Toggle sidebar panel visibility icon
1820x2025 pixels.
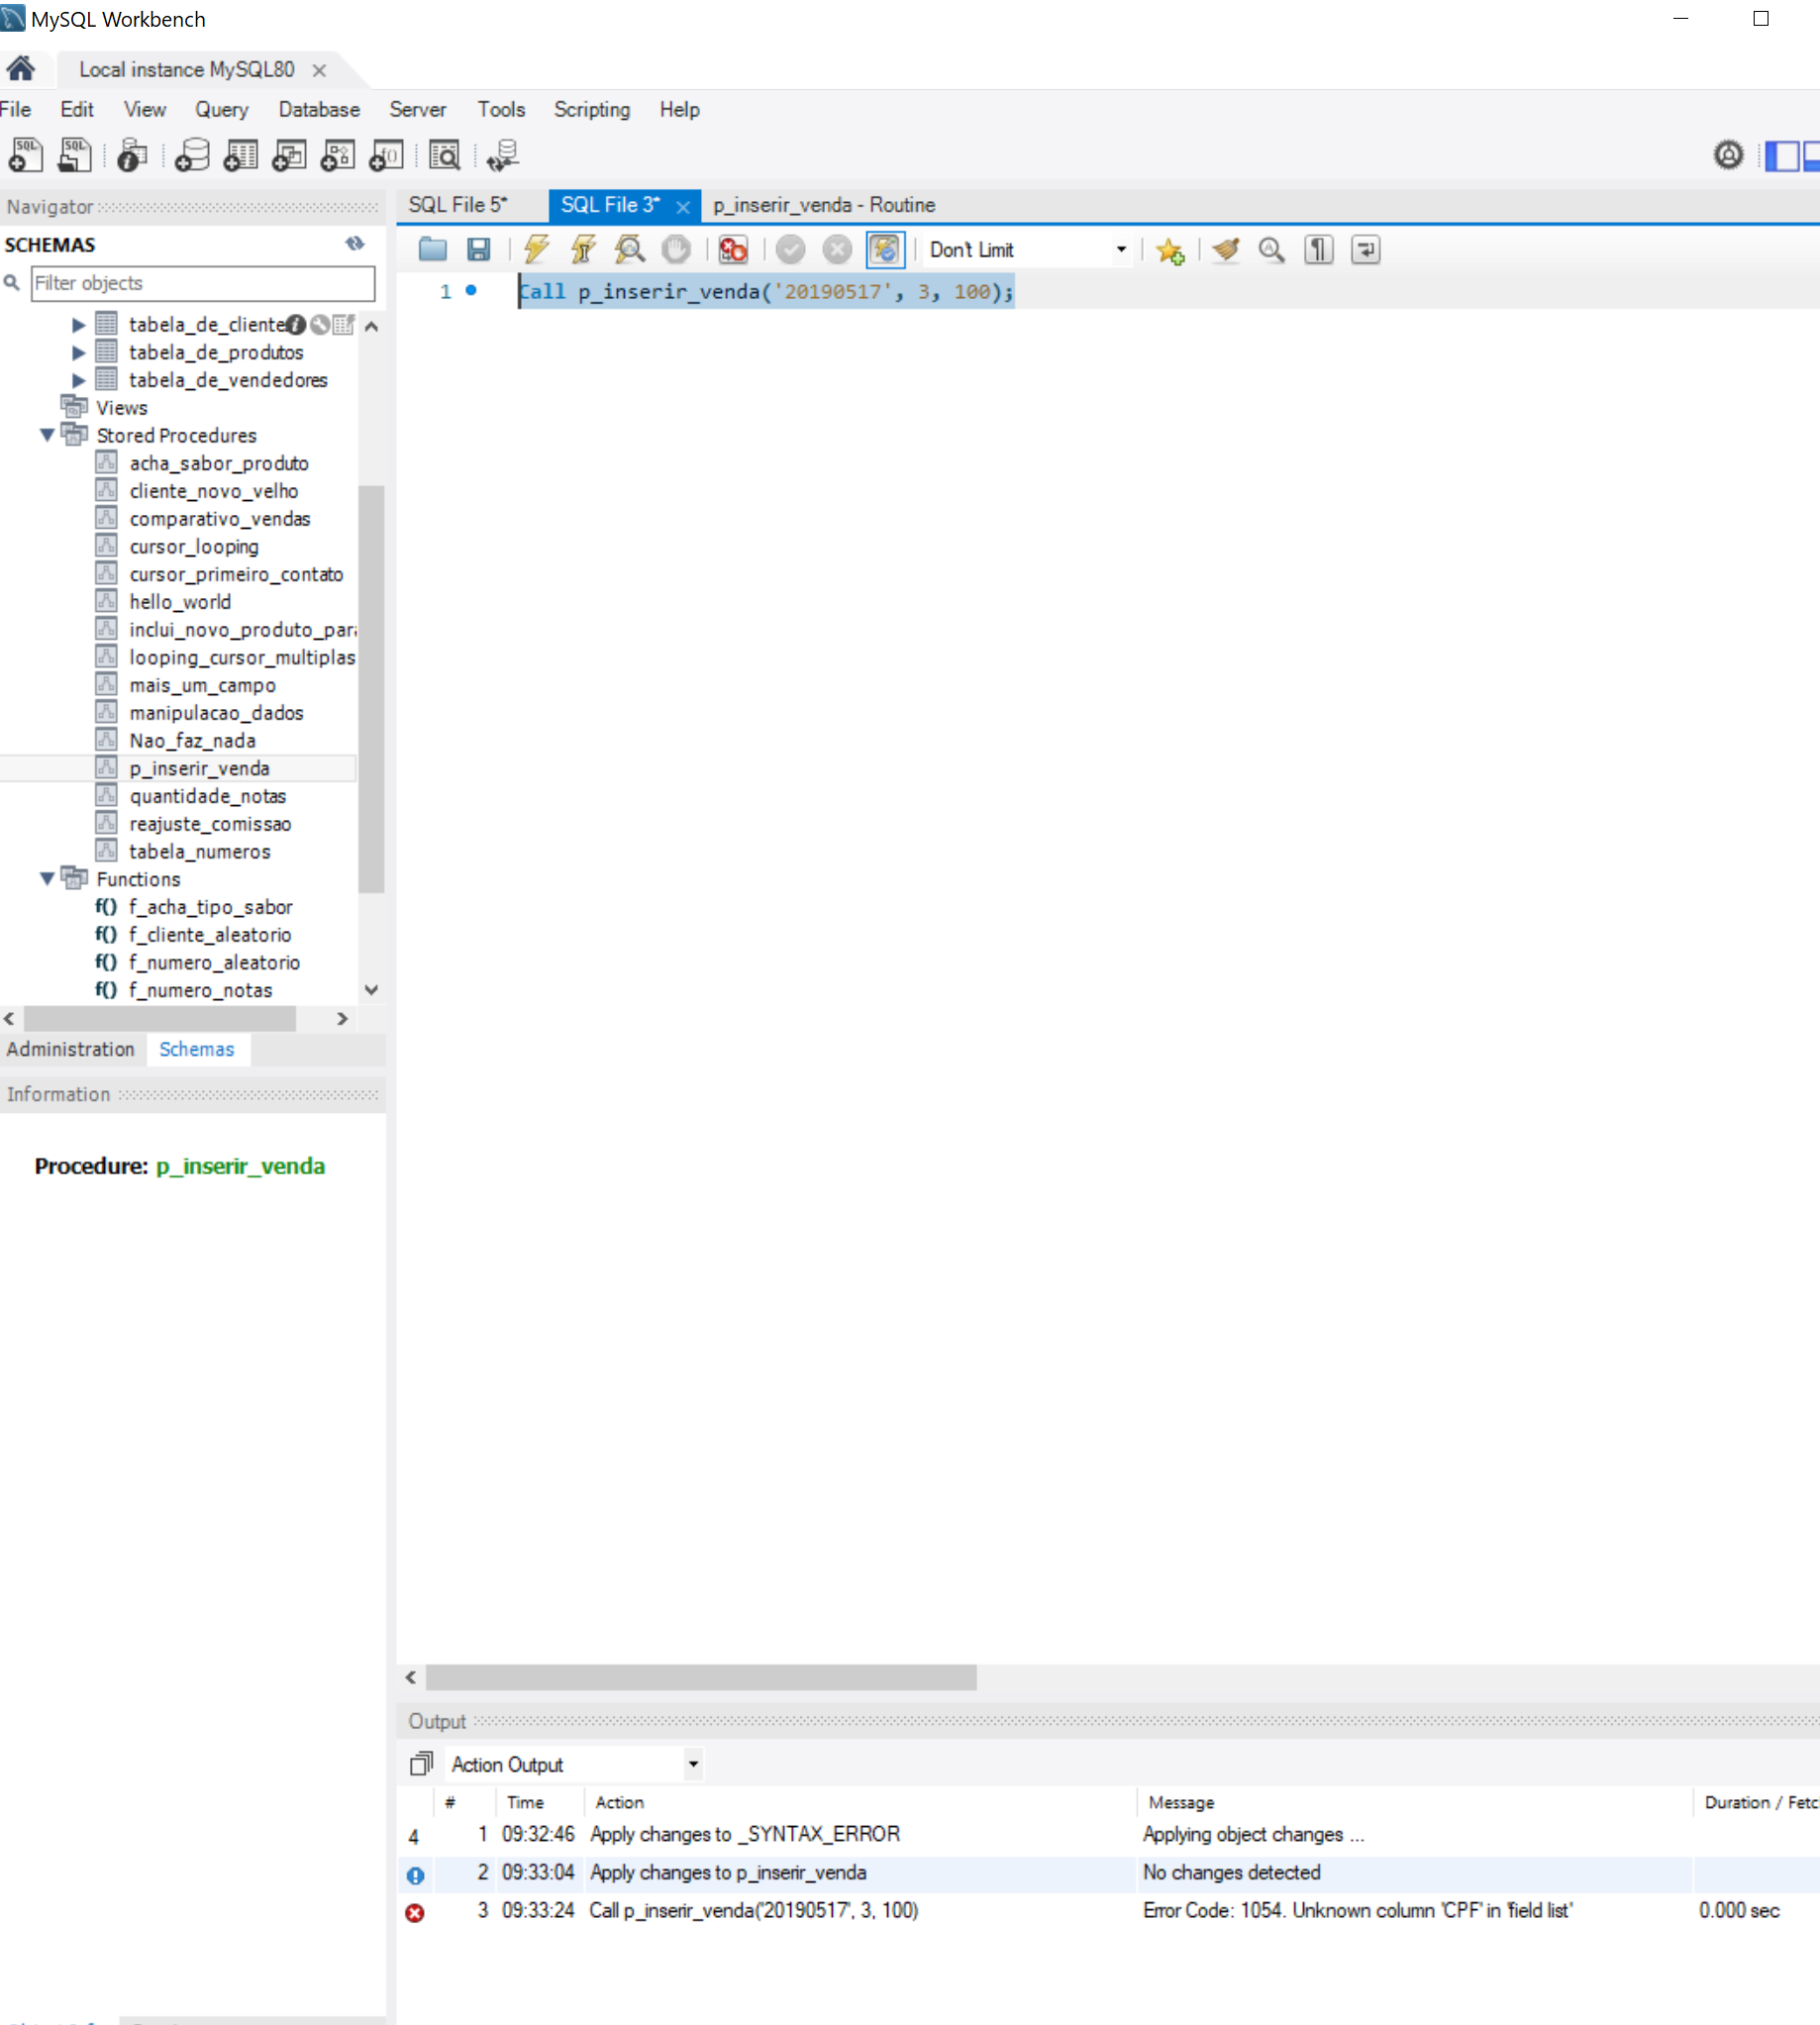pos(1781,156)
